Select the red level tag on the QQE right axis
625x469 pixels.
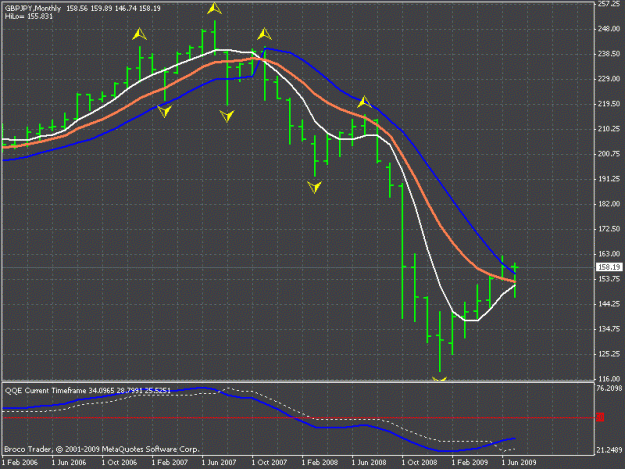[600, 417]
